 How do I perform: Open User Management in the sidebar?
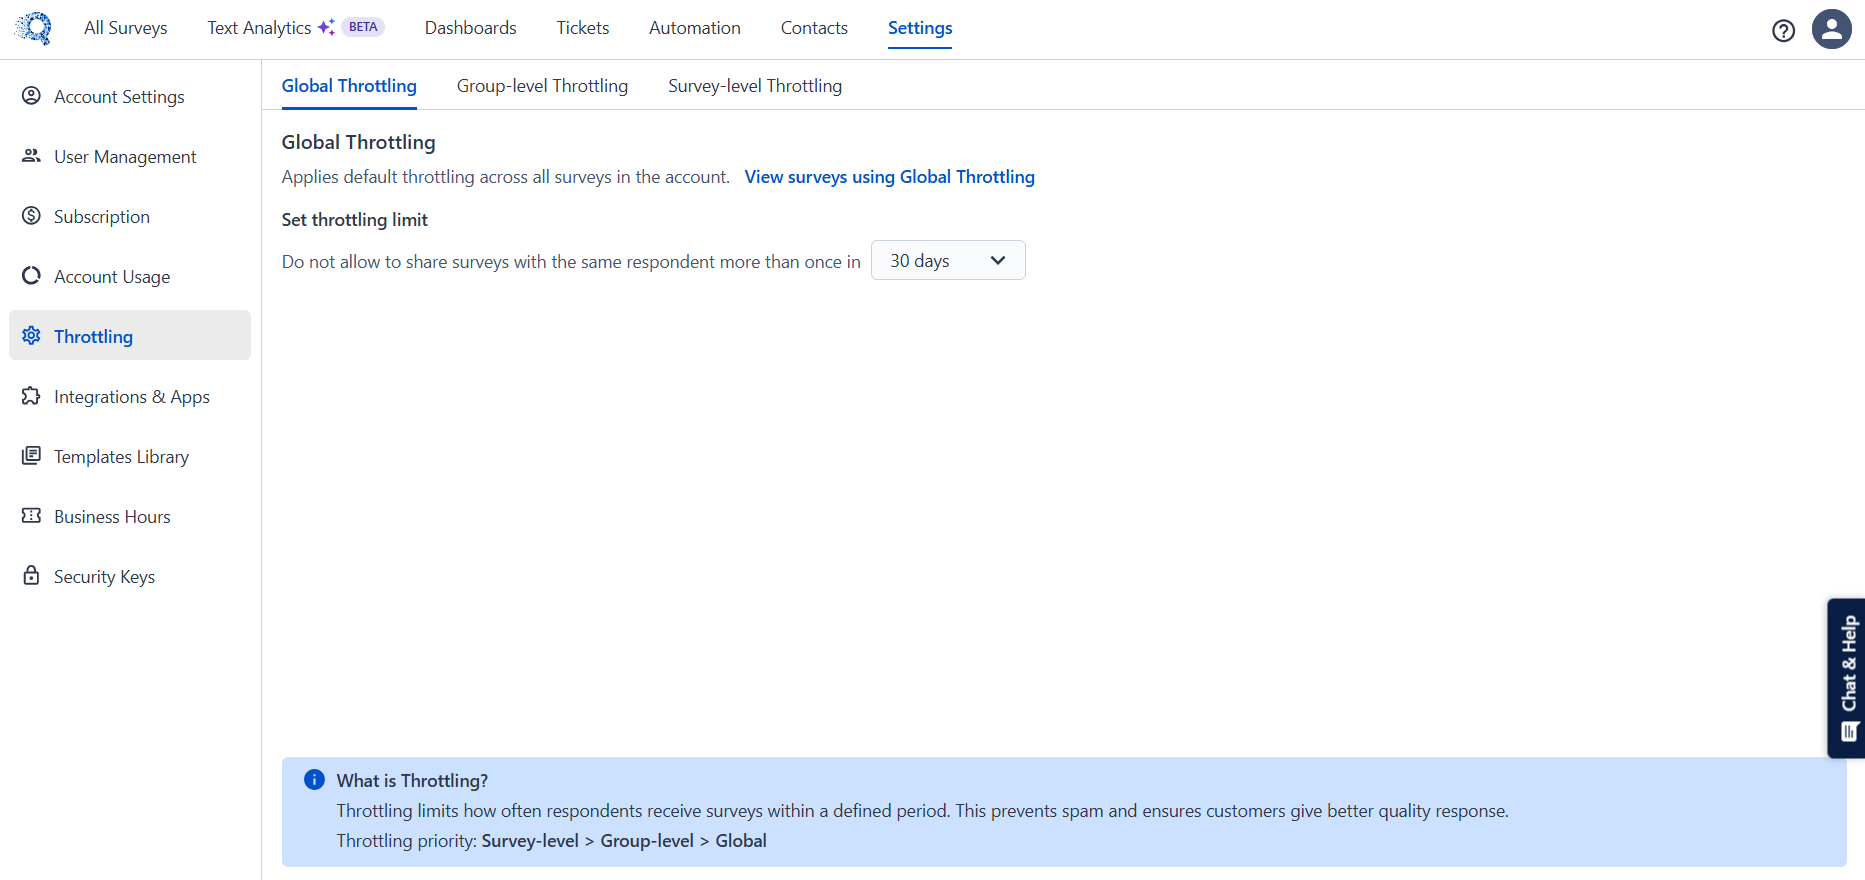(125, 157)
